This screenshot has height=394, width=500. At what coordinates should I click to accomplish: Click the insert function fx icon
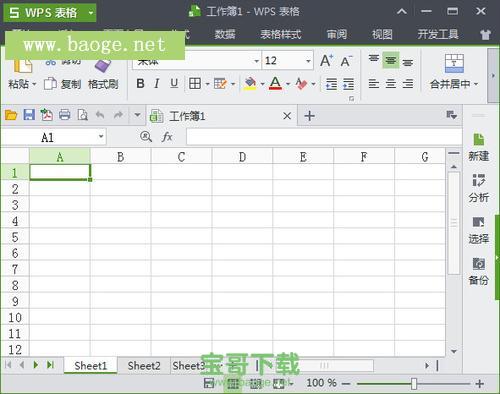(x=167, y=137)
